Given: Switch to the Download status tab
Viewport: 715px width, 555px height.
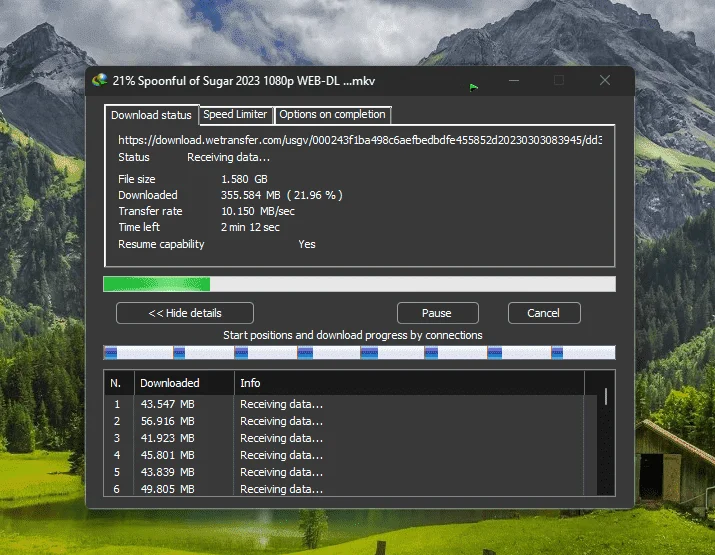Looking at the screenshot, I should pos(151,115).
